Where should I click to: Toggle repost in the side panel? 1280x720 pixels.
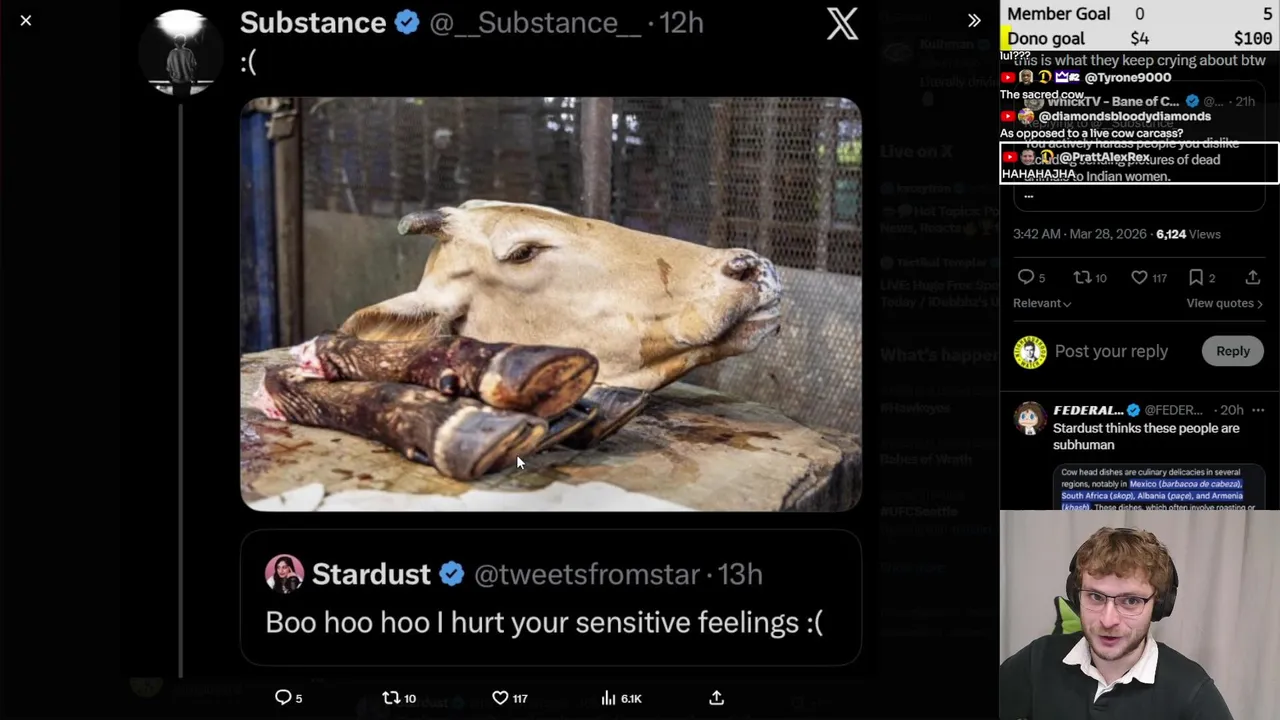(x=1082, y=277)
